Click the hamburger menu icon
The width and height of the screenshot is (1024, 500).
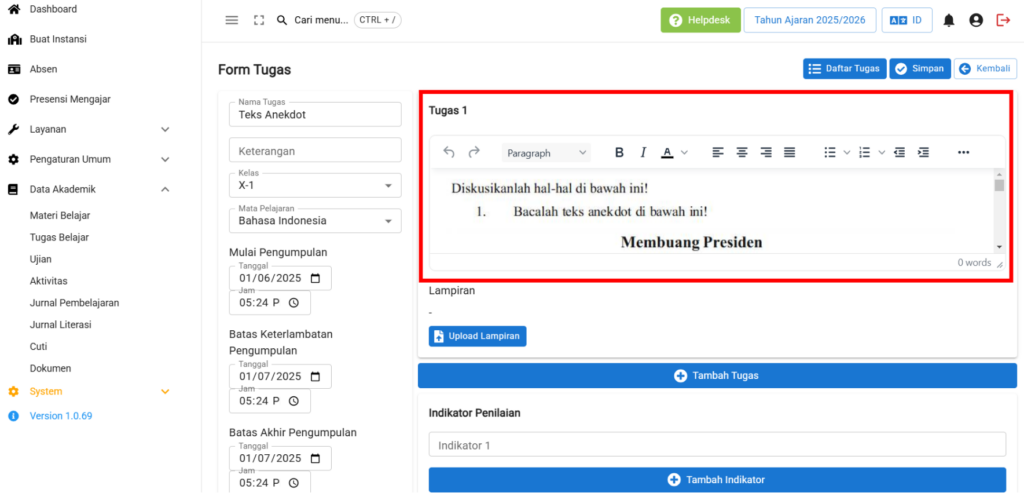[232, 20]
